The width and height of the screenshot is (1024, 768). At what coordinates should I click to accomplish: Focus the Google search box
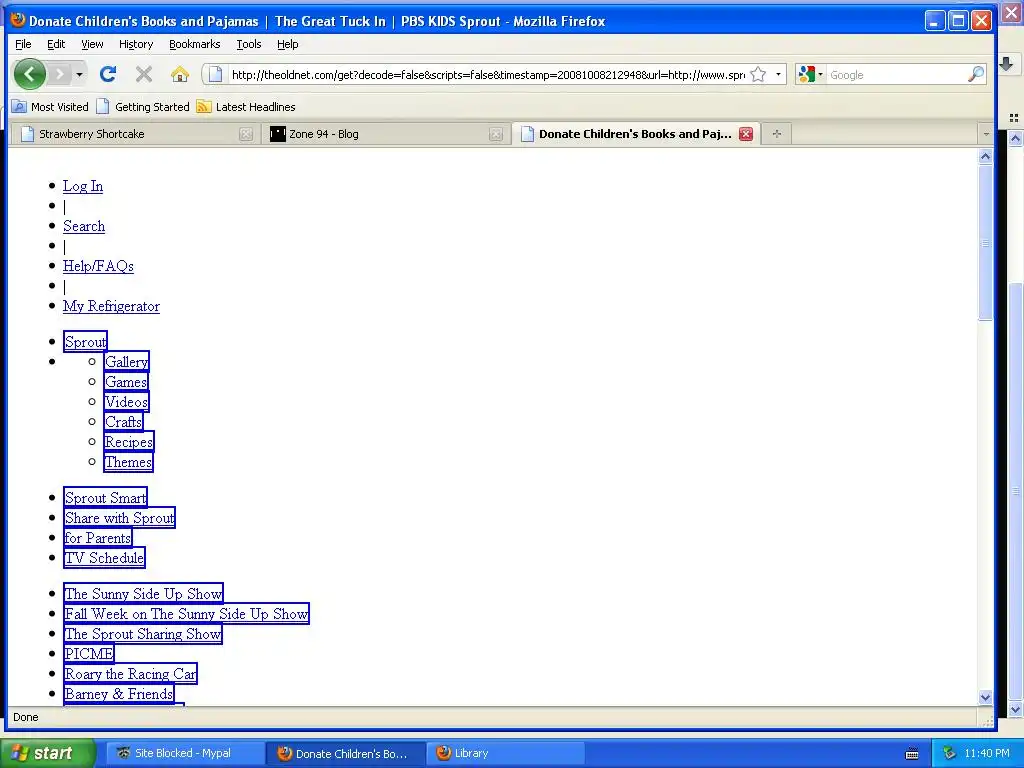[x=896, y=74]
